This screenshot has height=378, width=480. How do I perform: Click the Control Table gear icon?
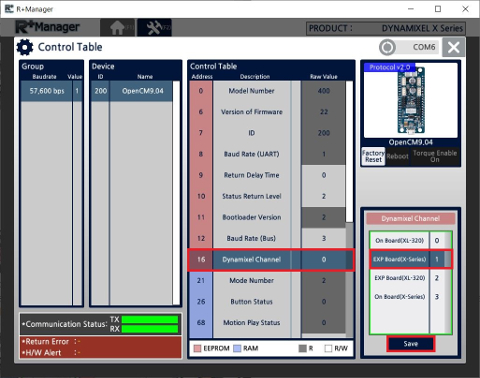coord(25,47)
